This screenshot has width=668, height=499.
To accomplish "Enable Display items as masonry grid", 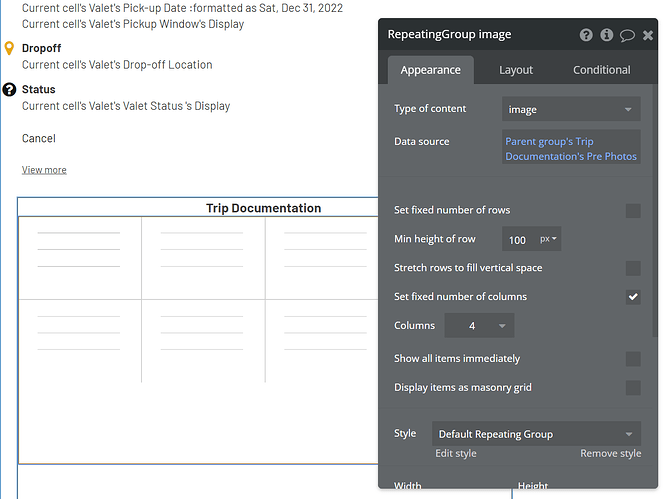I will (x=633, y=388).
